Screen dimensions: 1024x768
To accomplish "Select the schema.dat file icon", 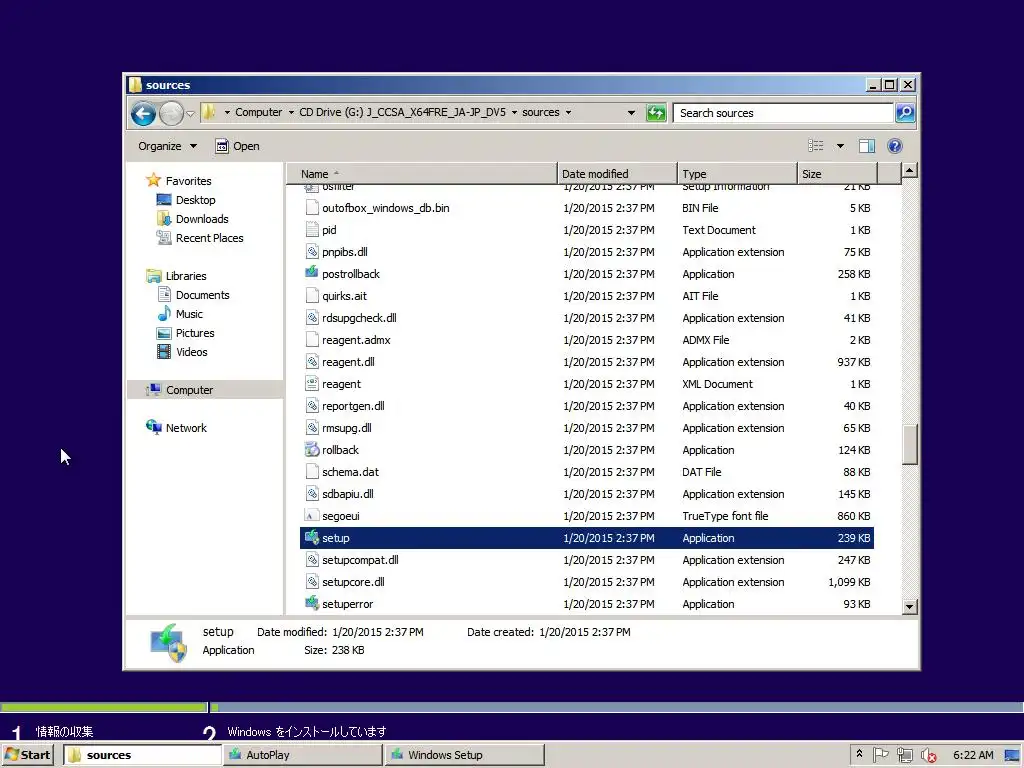I will pos(312,472).
